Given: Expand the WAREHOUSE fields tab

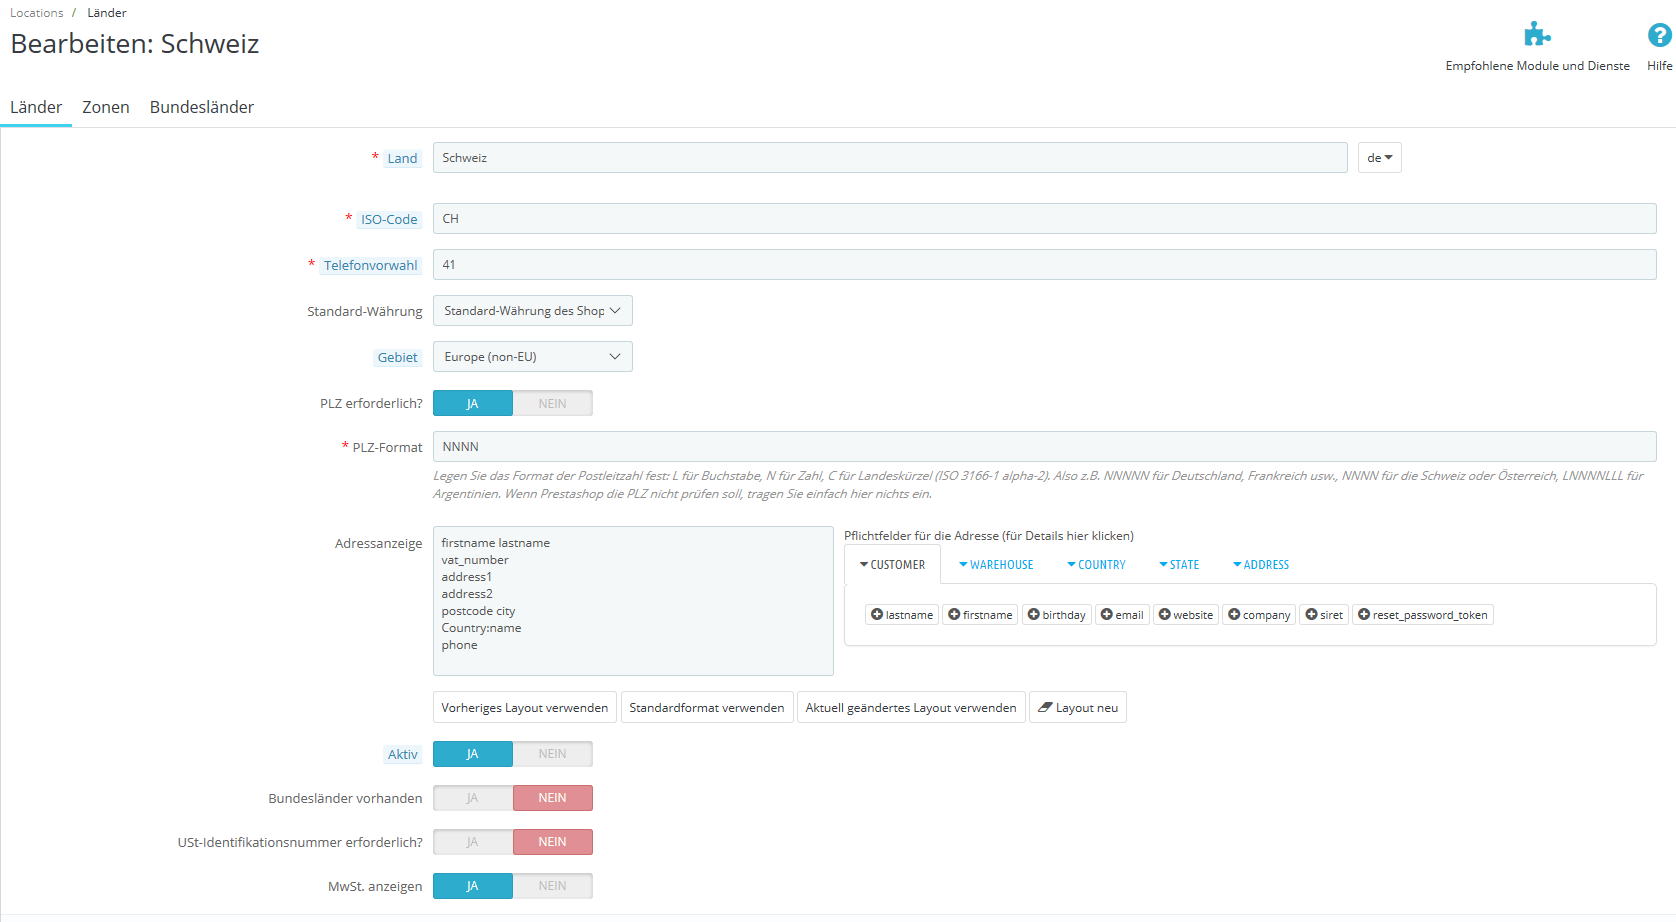Looking at the screenshot, I should (x=996, y=565).
